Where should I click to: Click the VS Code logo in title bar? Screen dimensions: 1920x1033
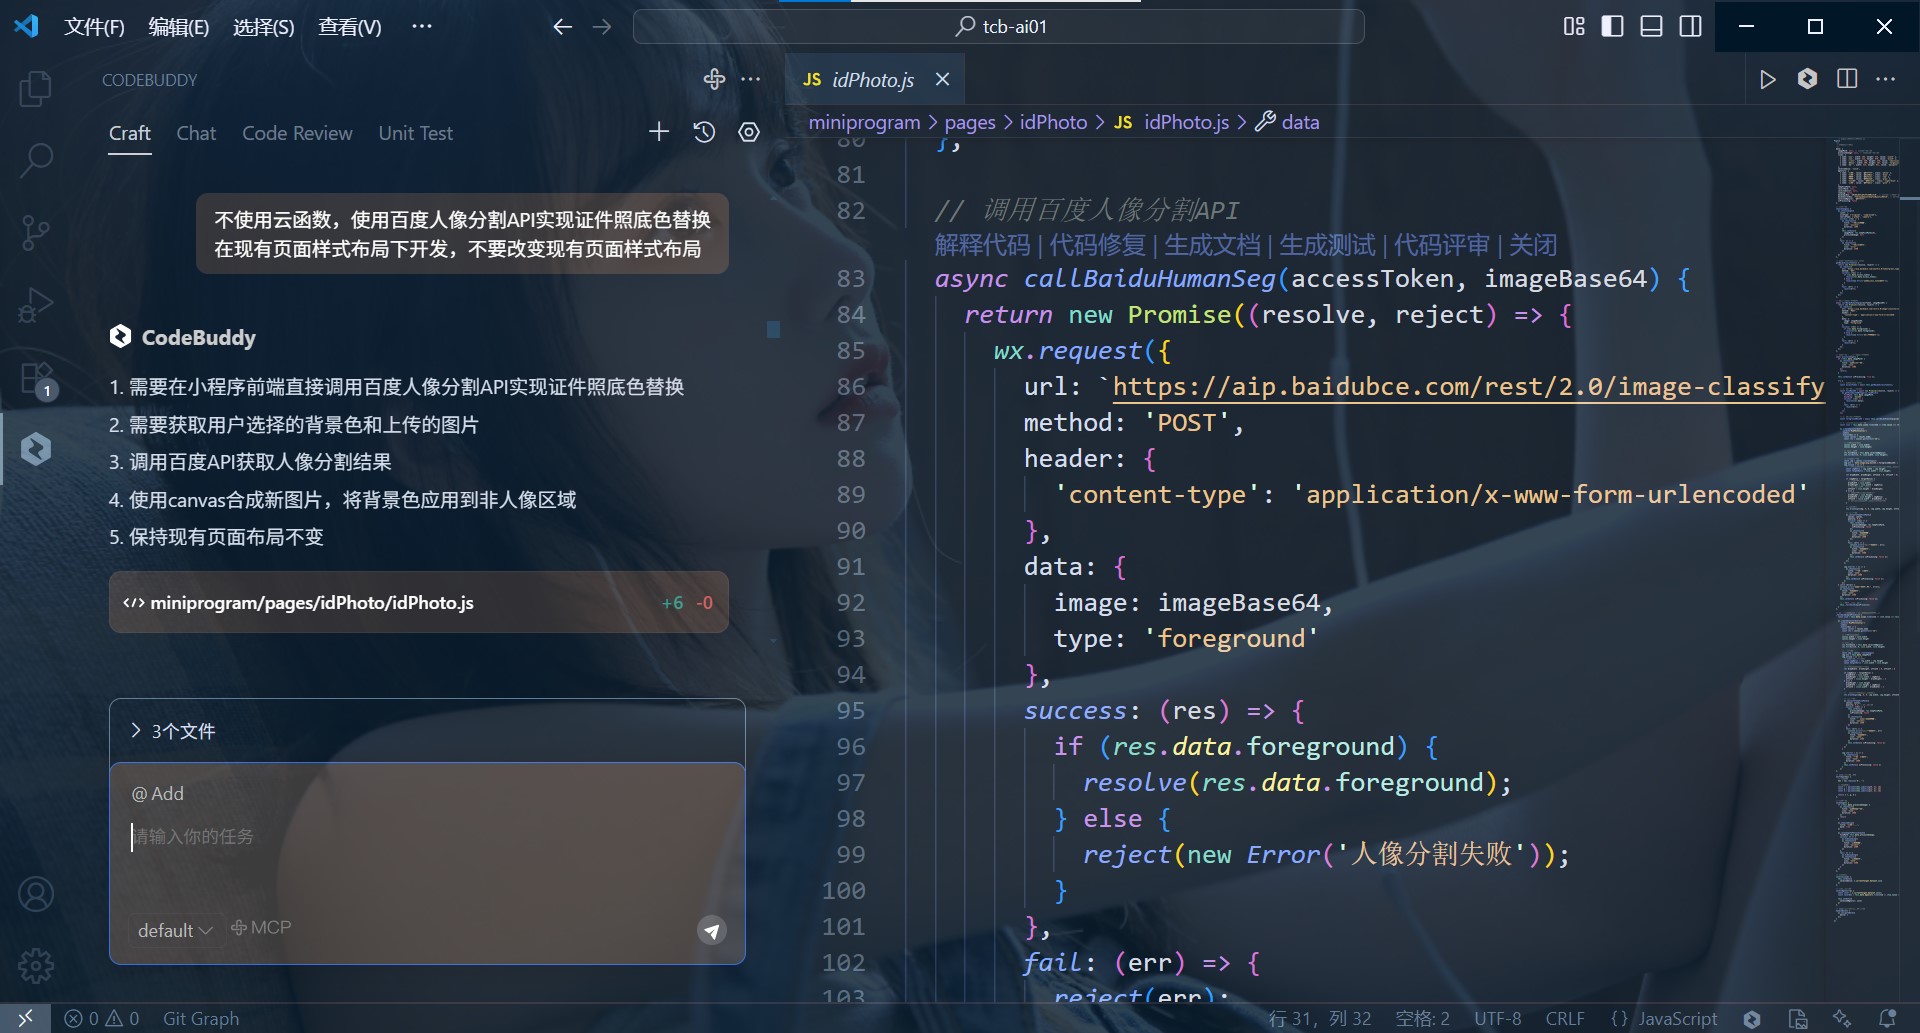[27, 27]
